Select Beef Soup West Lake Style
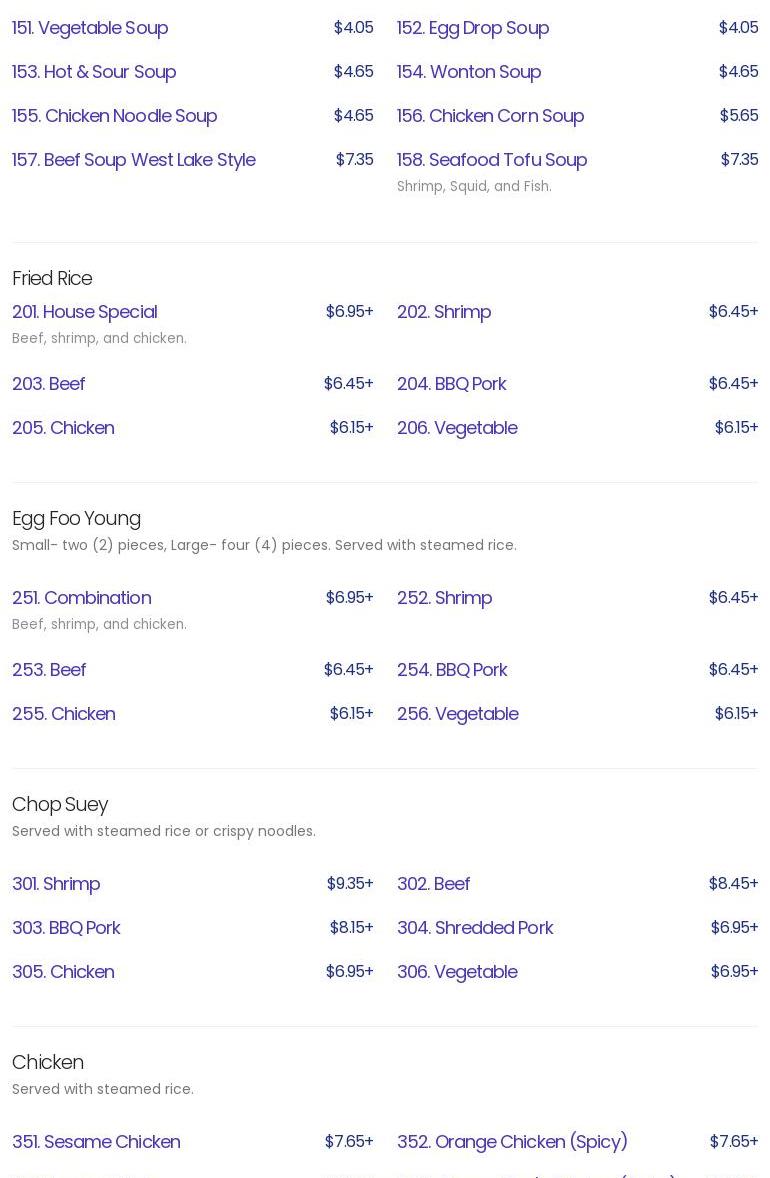The image size is (770, 1178). point(133,160)
